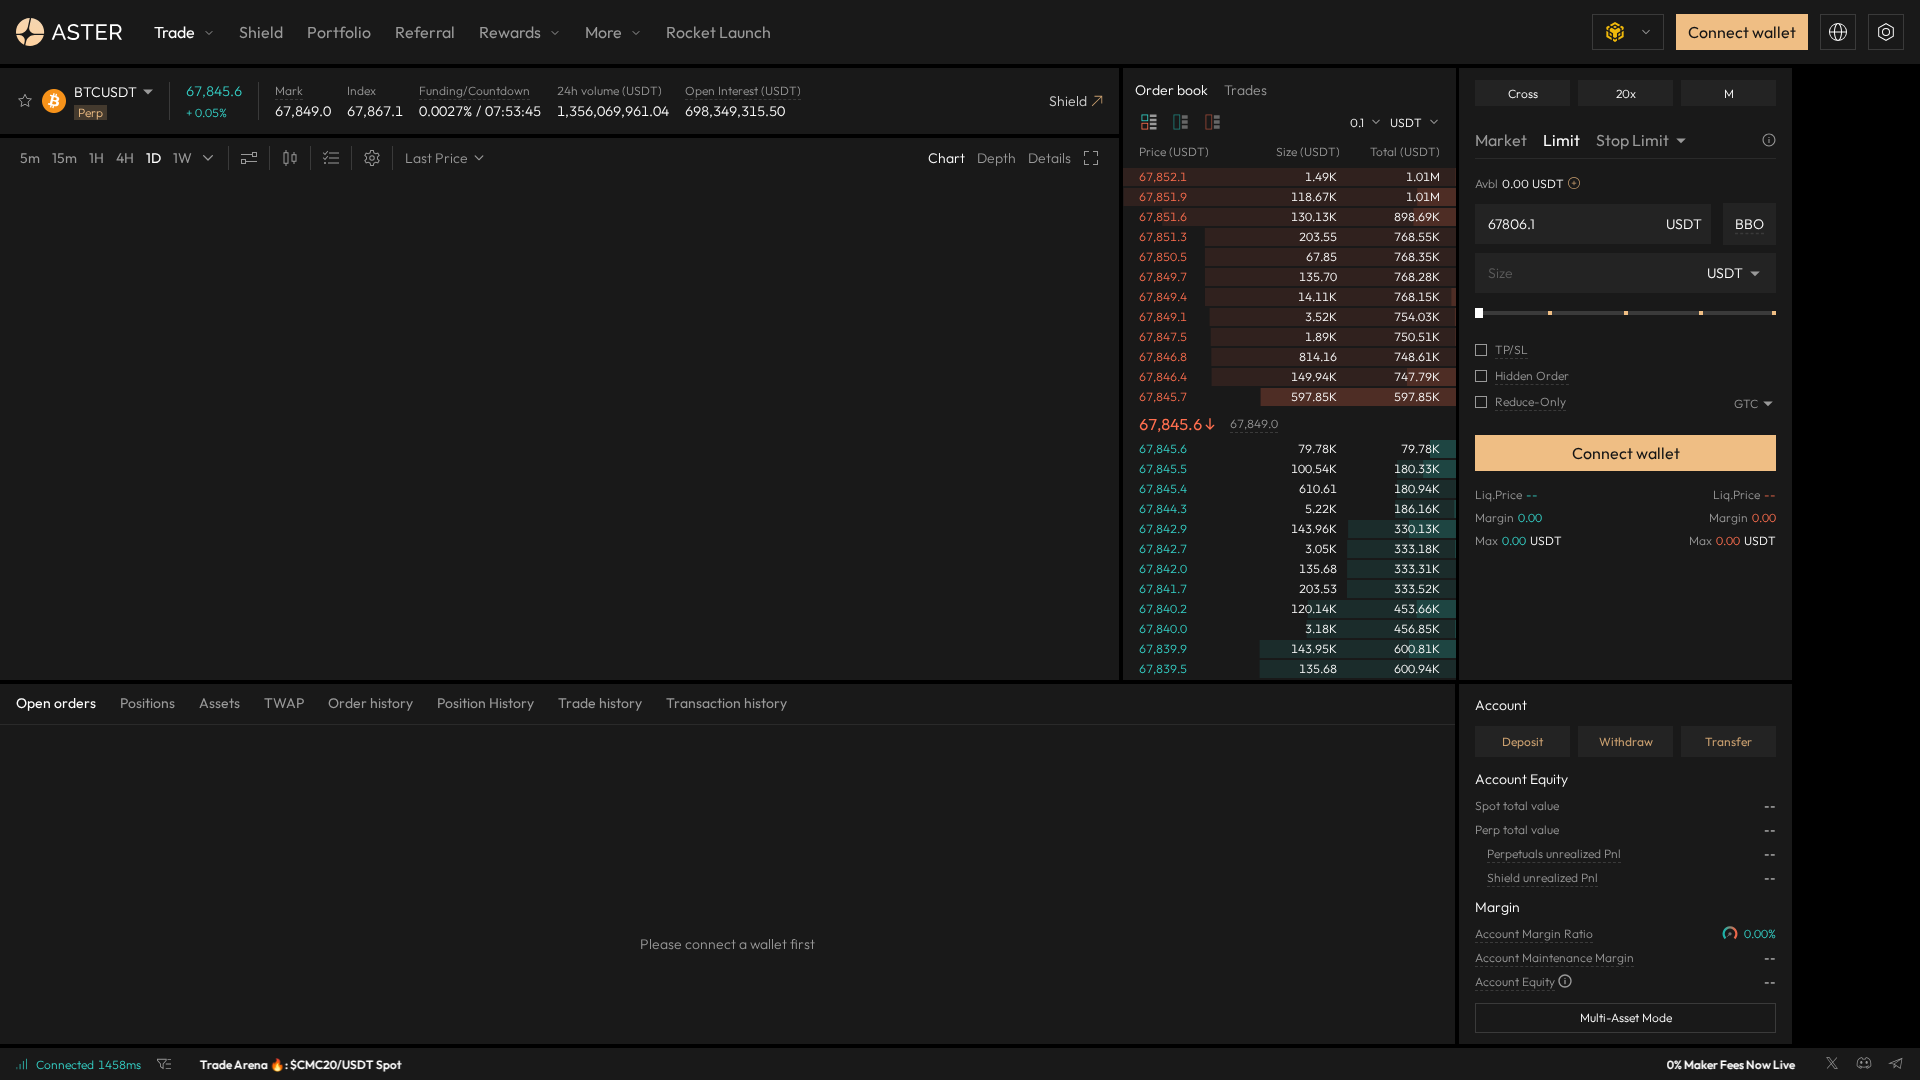Show asks-only order book view
Image resolution: width=1920 pixels, height=1080 pixels.
(x=1213, y=122)
